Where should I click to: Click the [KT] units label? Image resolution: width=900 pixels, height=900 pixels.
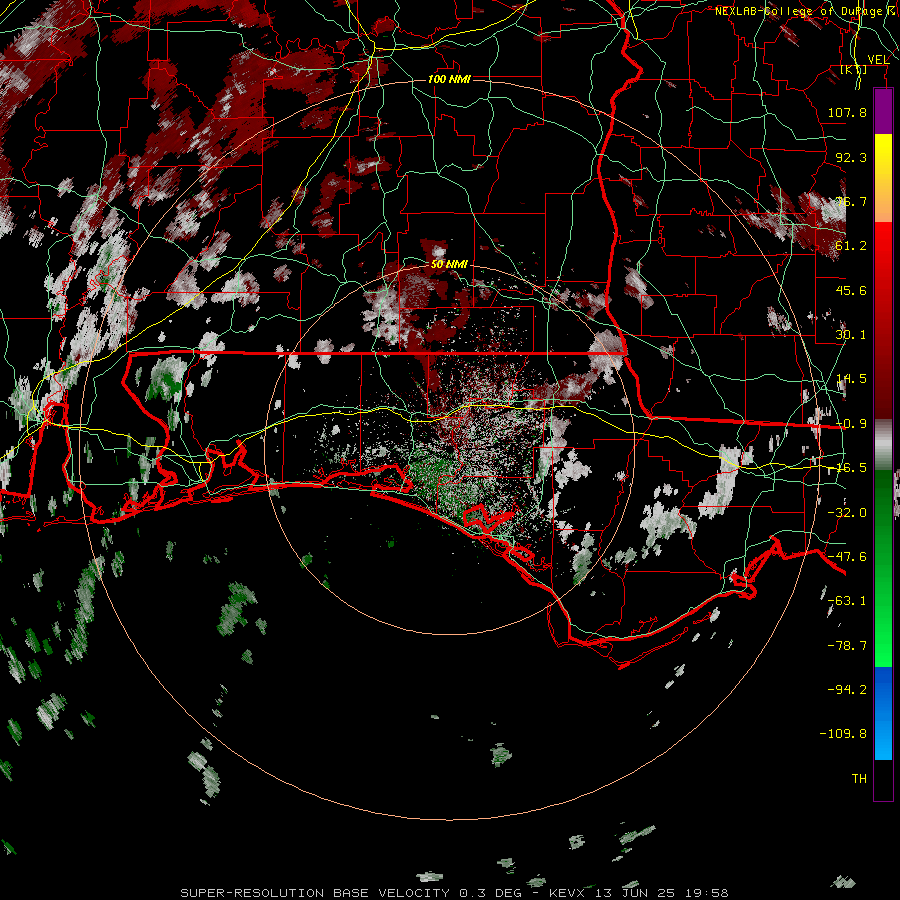pyautogui.click(x=854, y=69)
